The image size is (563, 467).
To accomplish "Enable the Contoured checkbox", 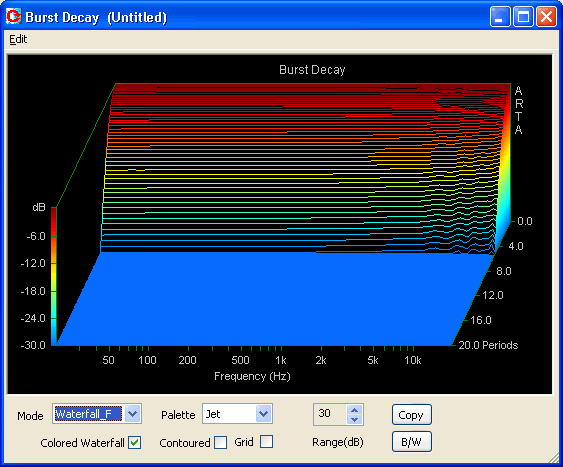I will [220, 443].
